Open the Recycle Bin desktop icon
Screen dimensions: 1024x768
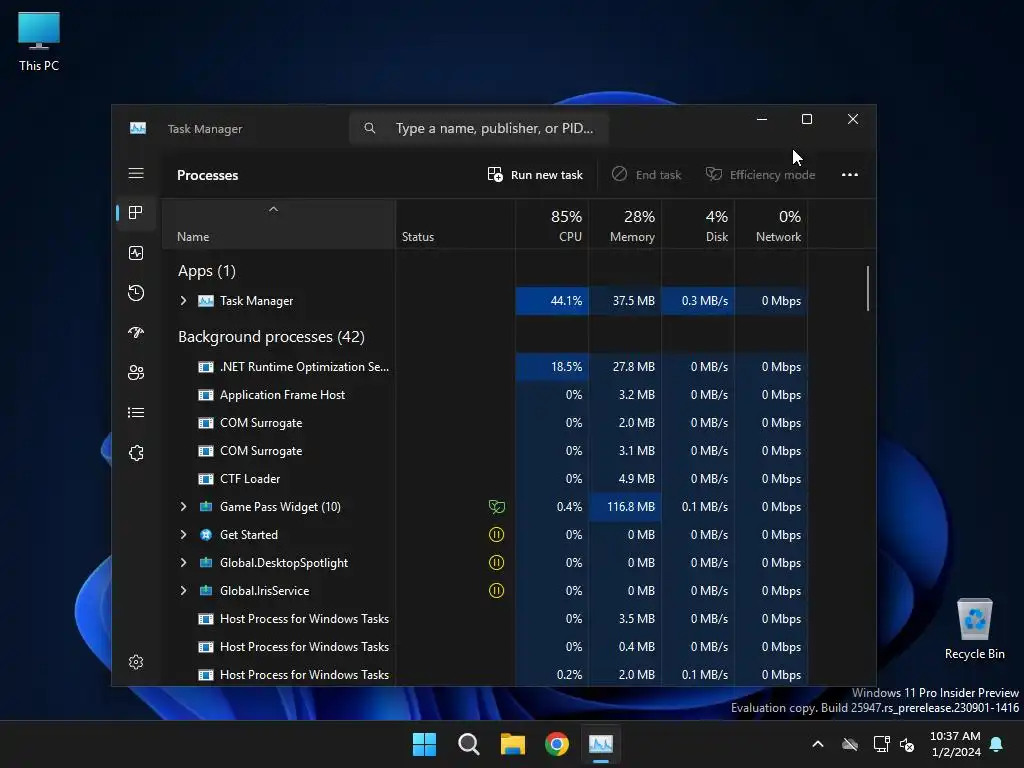pyautogui.click(x=974, y=629)
